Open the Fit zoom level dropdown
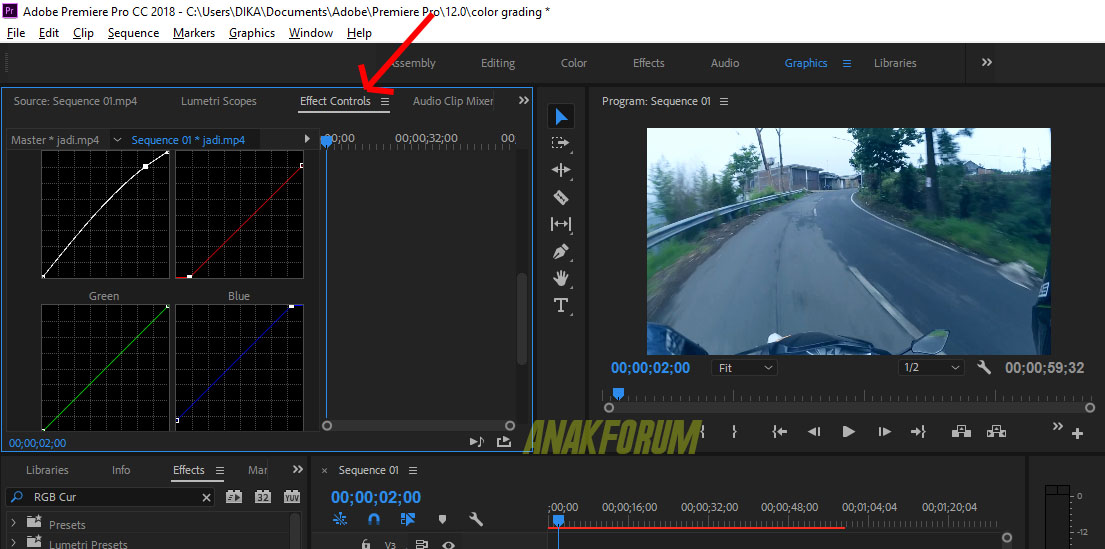This screenshot has height=549, width=1105. click(x=744, y=368)
